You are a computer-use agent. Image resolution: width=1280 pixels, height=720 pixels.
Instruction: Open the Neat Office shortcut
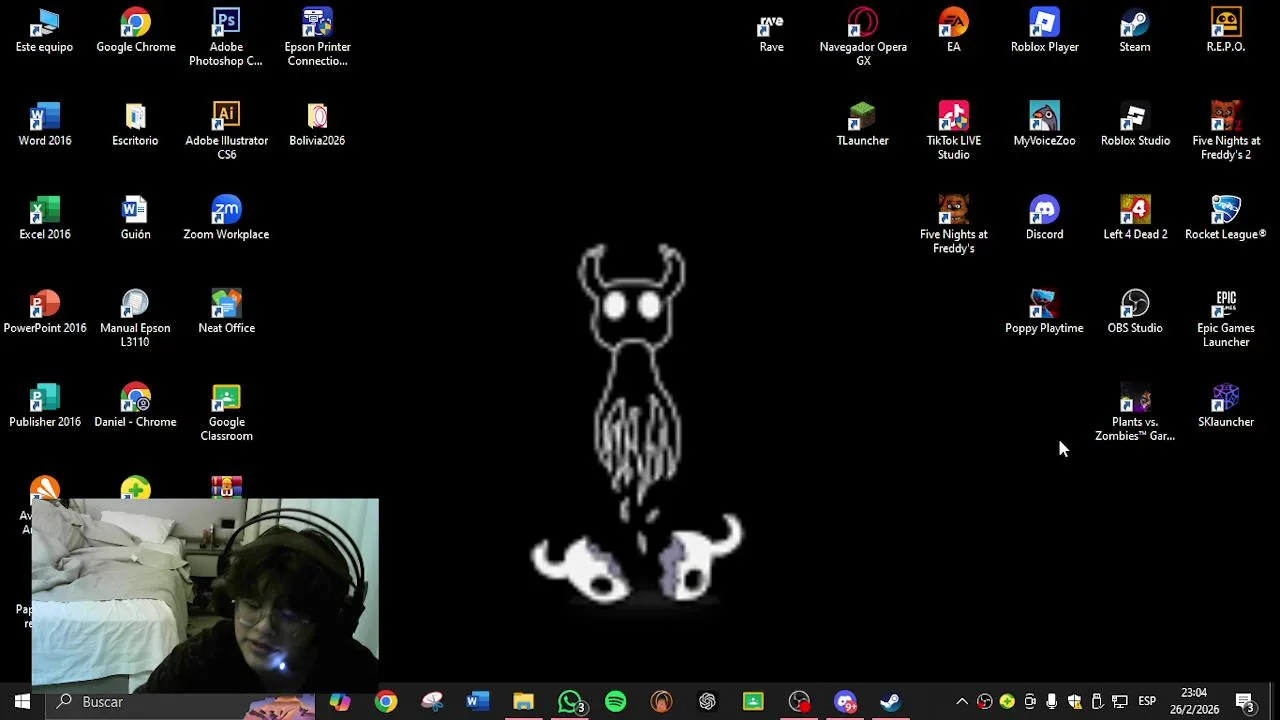coord(226,313)
